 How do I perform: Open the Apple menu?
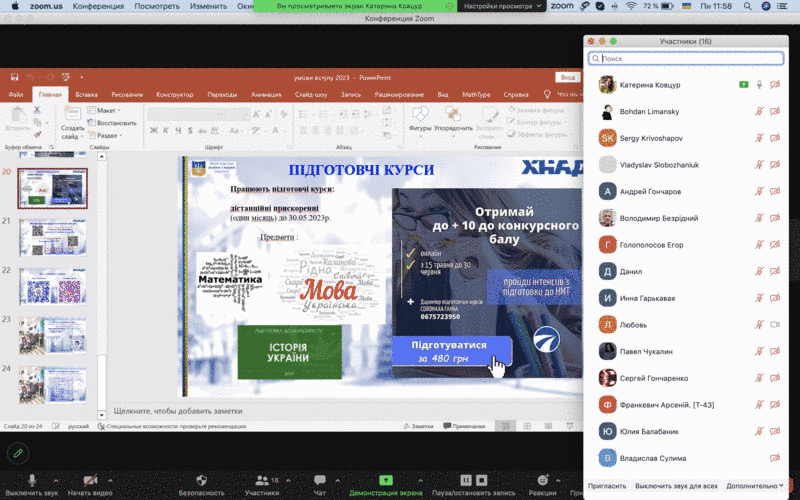[15, 6]
